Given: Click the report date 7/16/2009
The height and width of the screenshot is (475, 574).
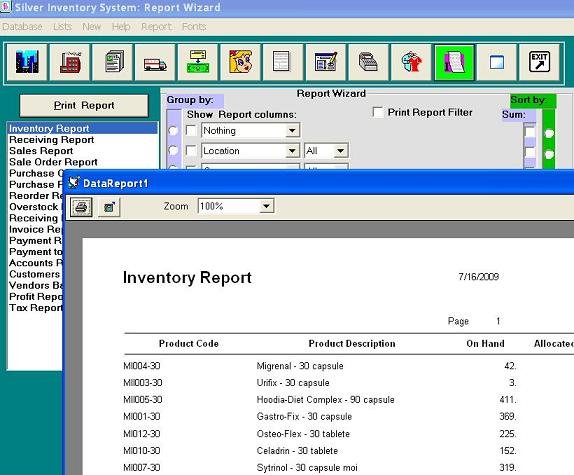Looking at the screenshot, I should tap(479, 277).
